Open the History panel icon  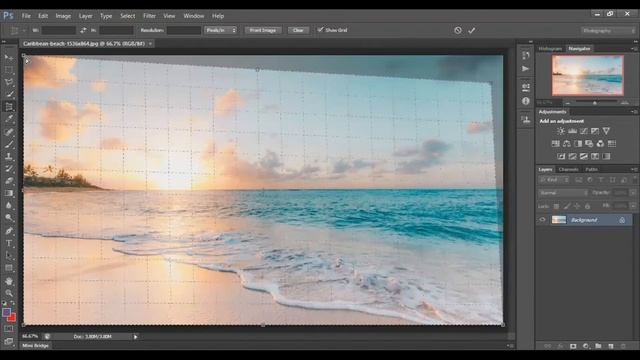526,55
